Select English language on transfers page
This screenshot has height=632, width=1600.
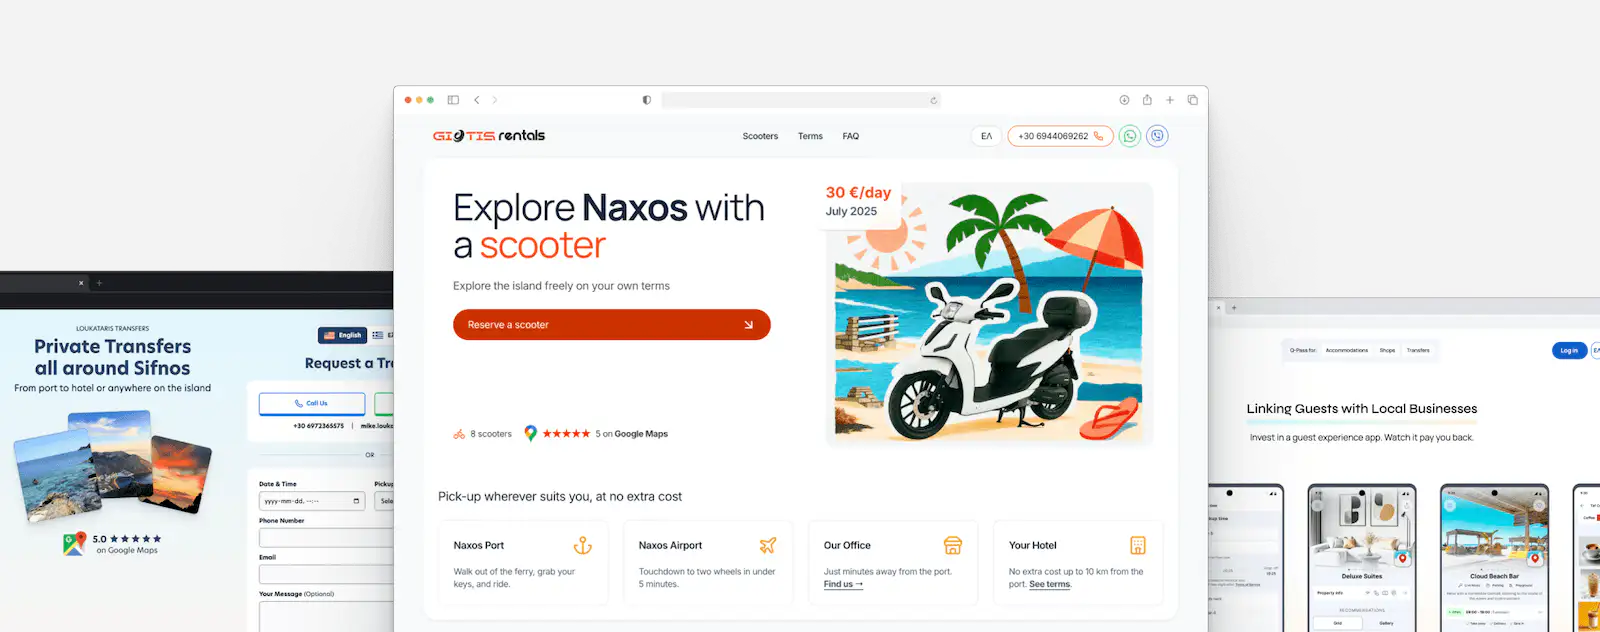[x=343, y=335]
